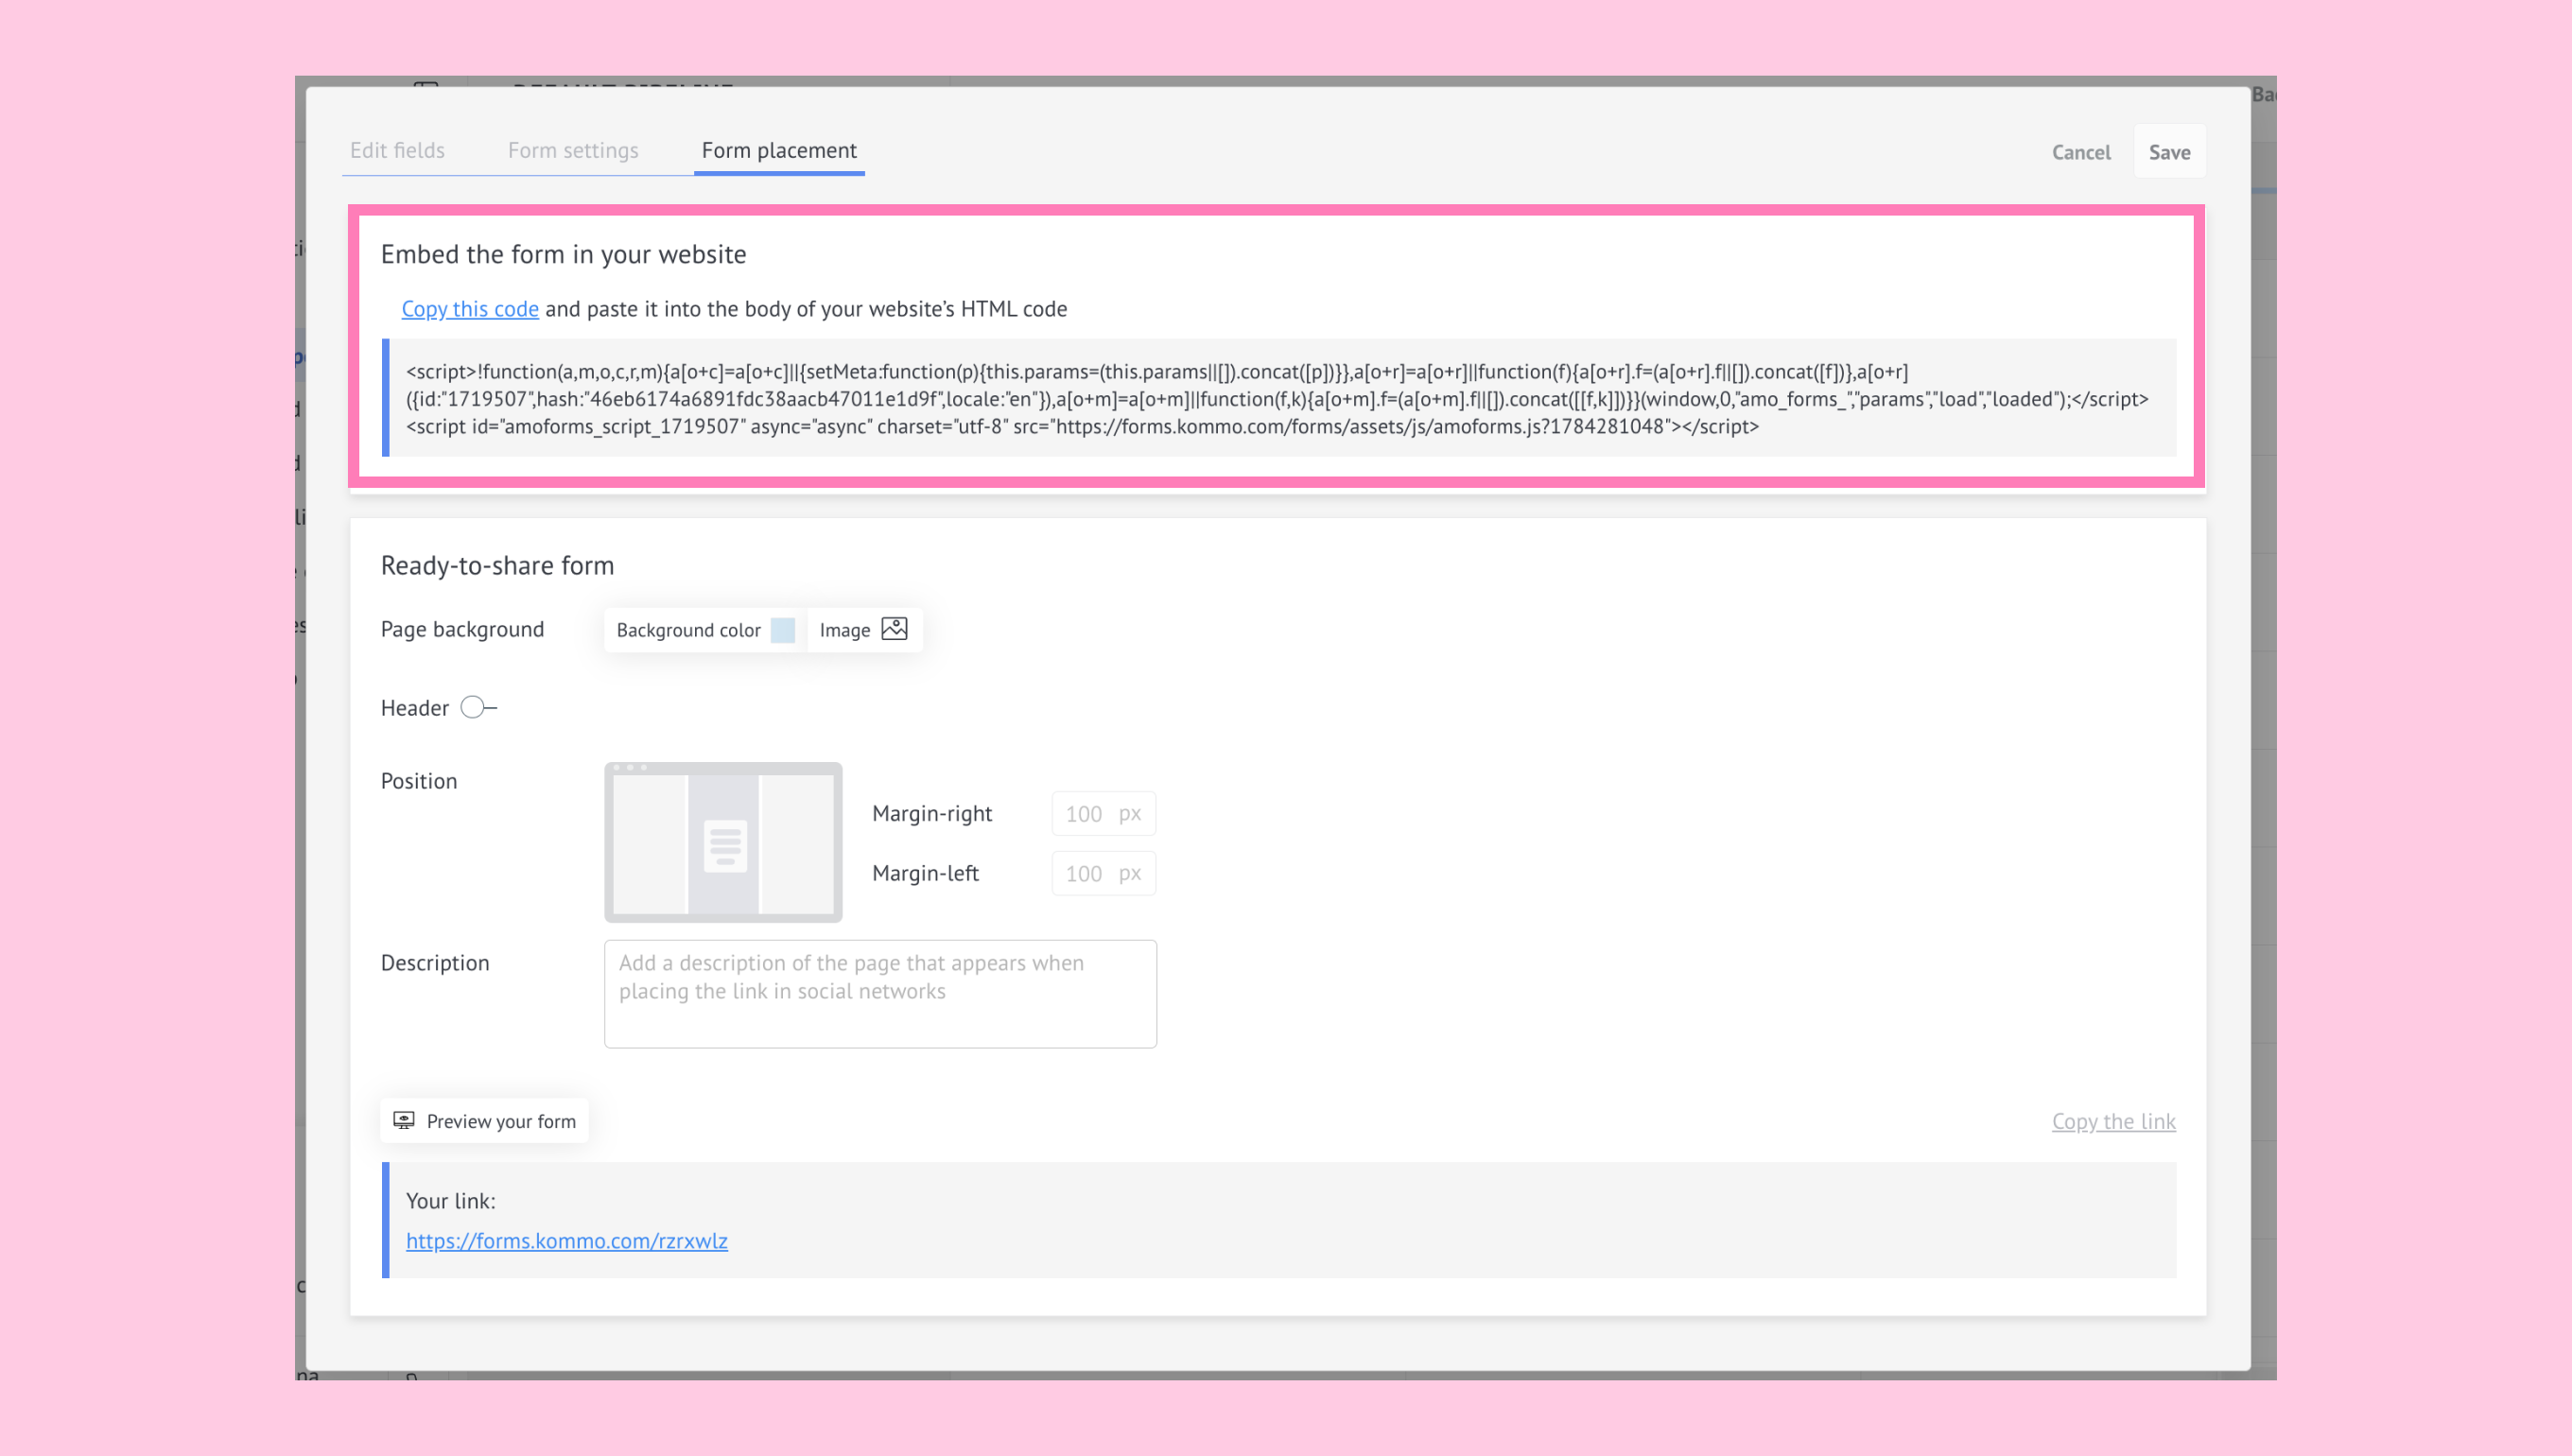The image size is (2572, 1456).
Task: Open the Background color picker swatch
Action: pyautogui.click(x=783, y=630)
